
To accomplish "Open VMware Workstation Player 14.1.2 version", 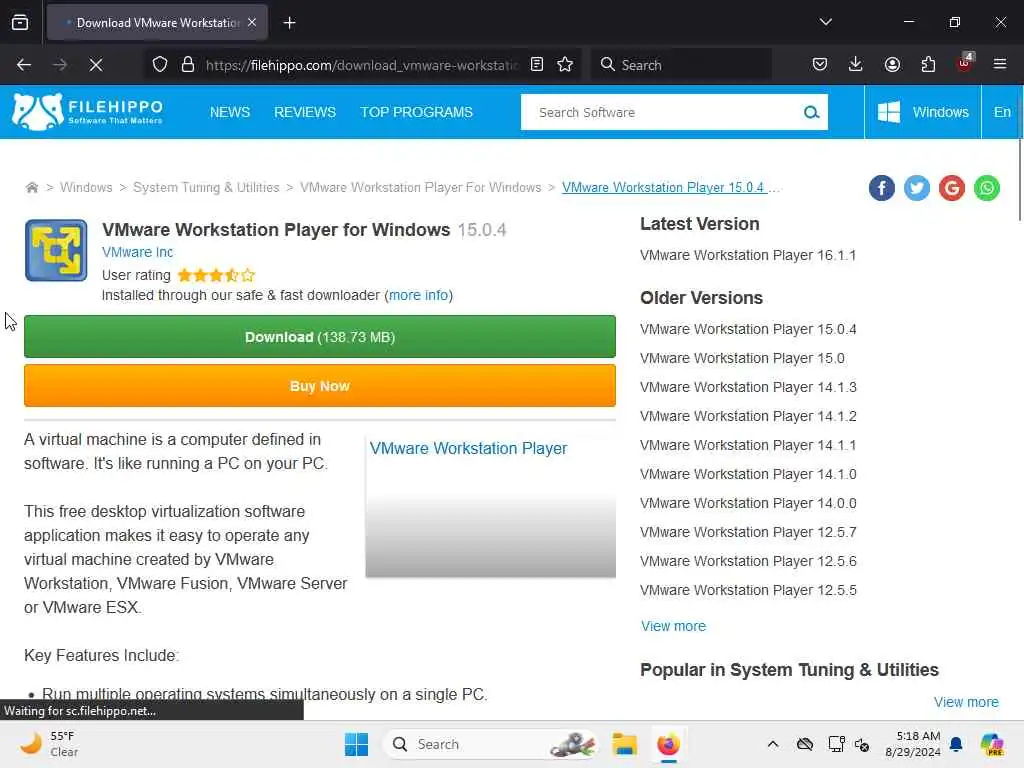I will tap(748, 416).
